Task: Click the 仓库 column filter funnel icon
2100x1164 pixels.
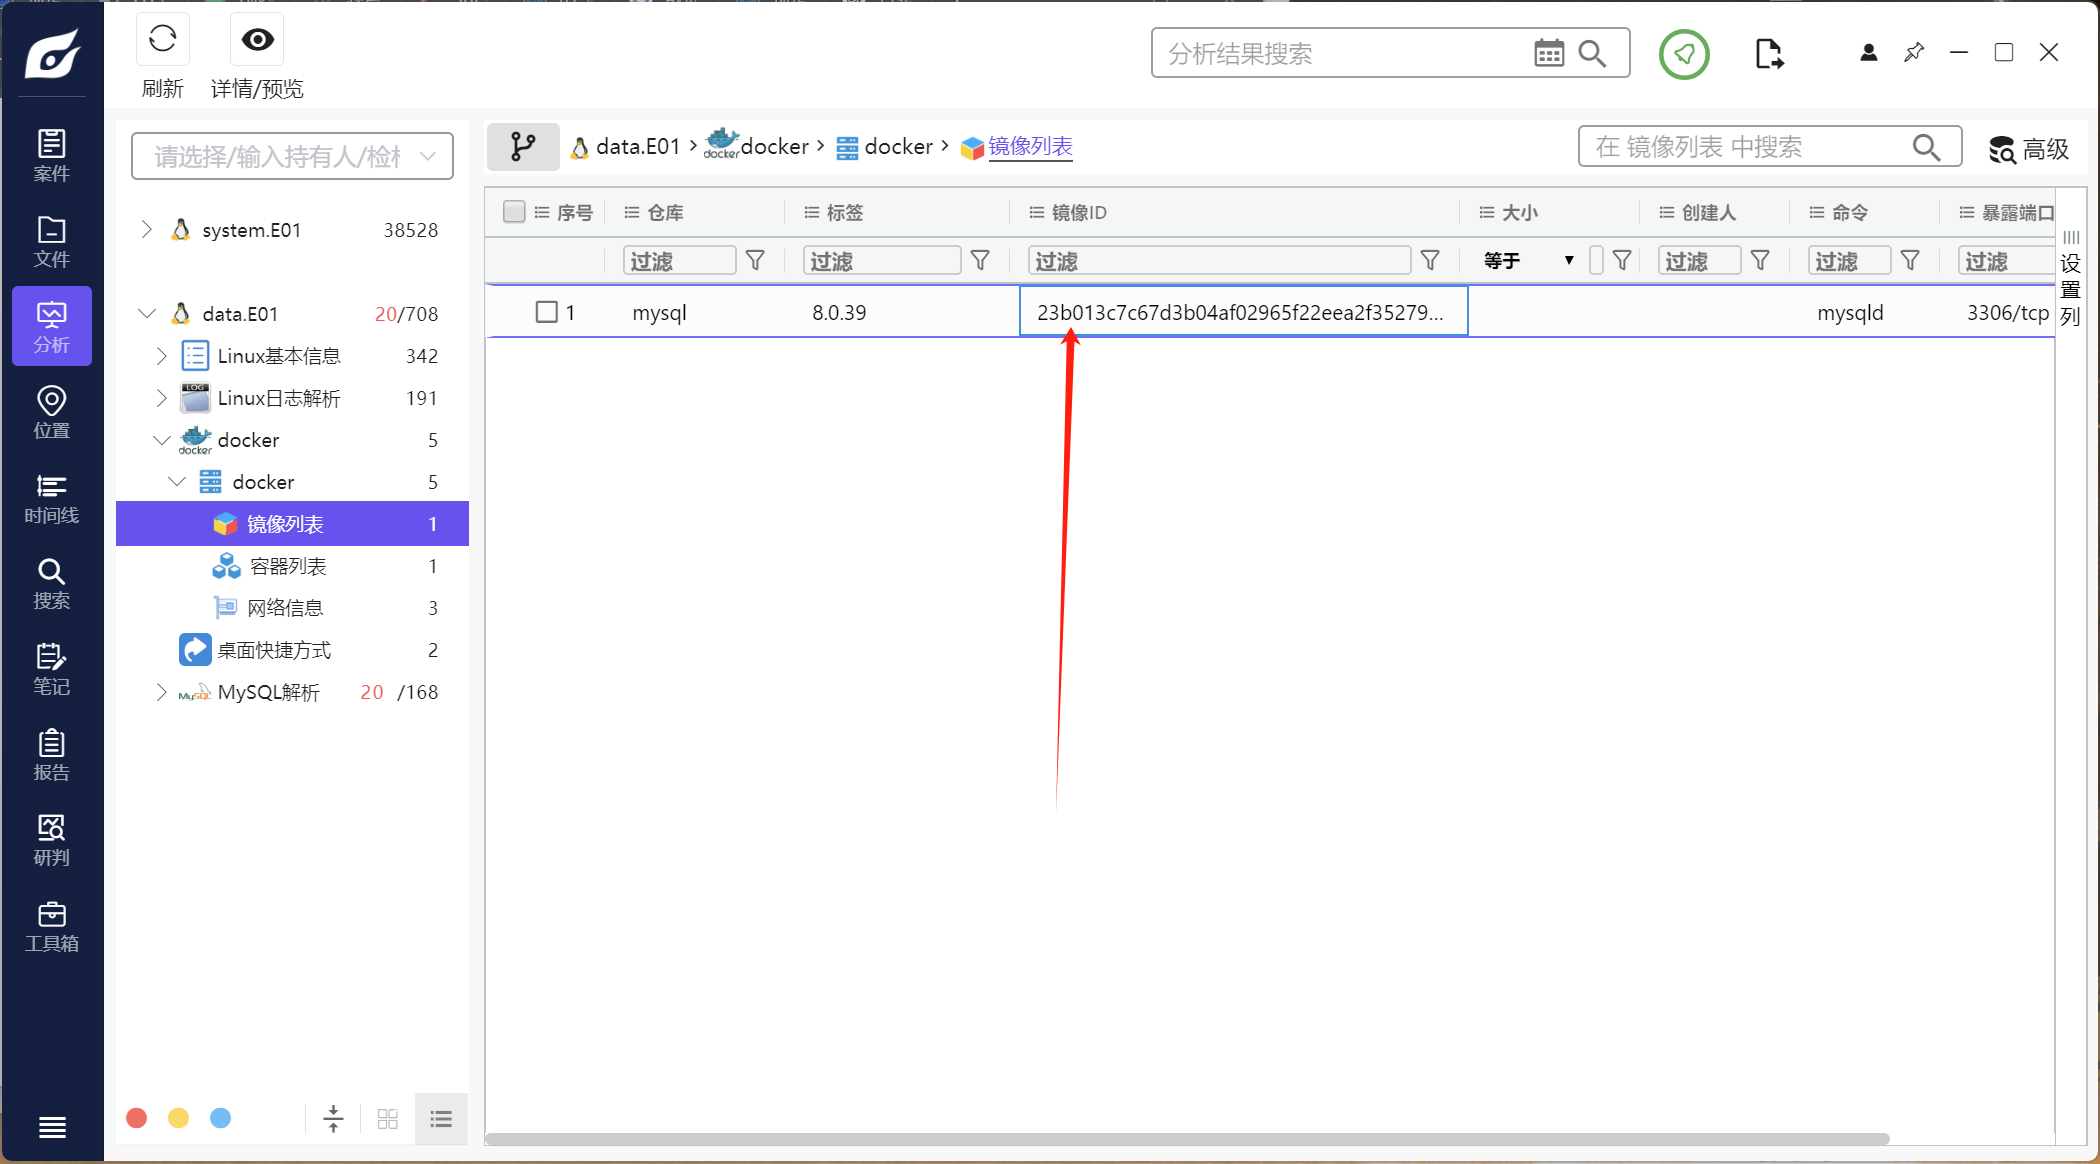Action: point(756,261)
